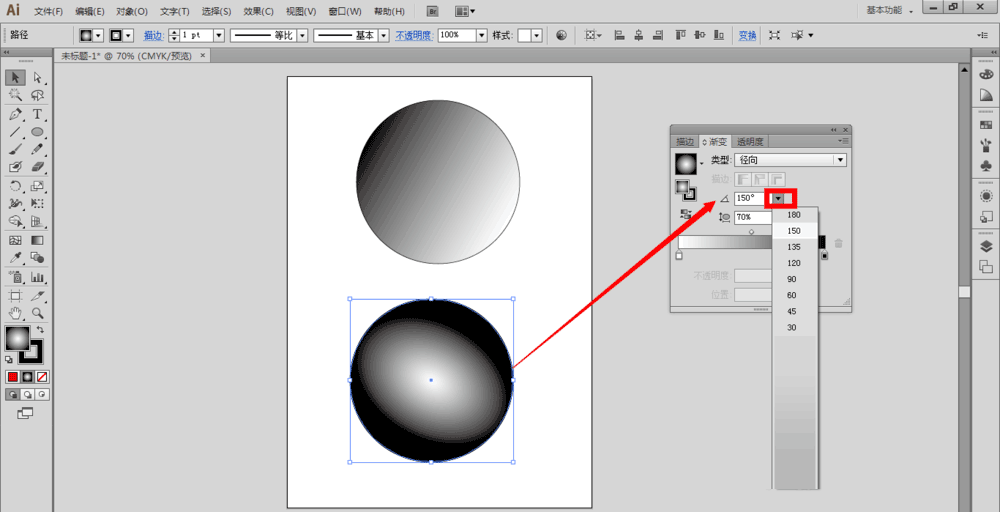
Task: Click the large Fill swatch in toolbox
Action: pyautogui.click(x=17, y=339)
